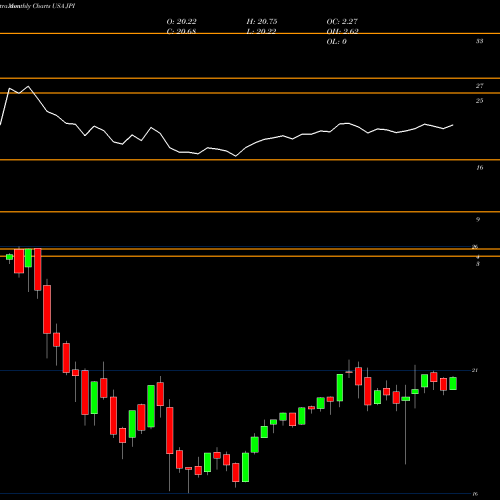Click the price axis label '21'
The image size is (500, 500).
475,370
